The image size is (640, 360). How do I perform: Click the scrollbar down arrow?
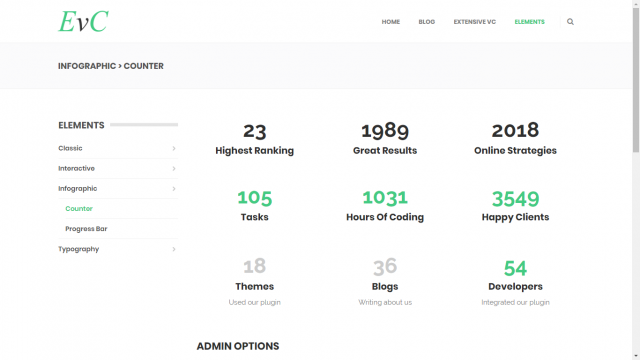pos(636,357)
